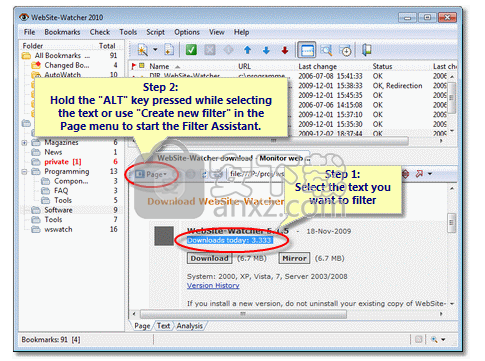485x361 pixels.
Task: Switch to the Text tab
Action: 163,326
